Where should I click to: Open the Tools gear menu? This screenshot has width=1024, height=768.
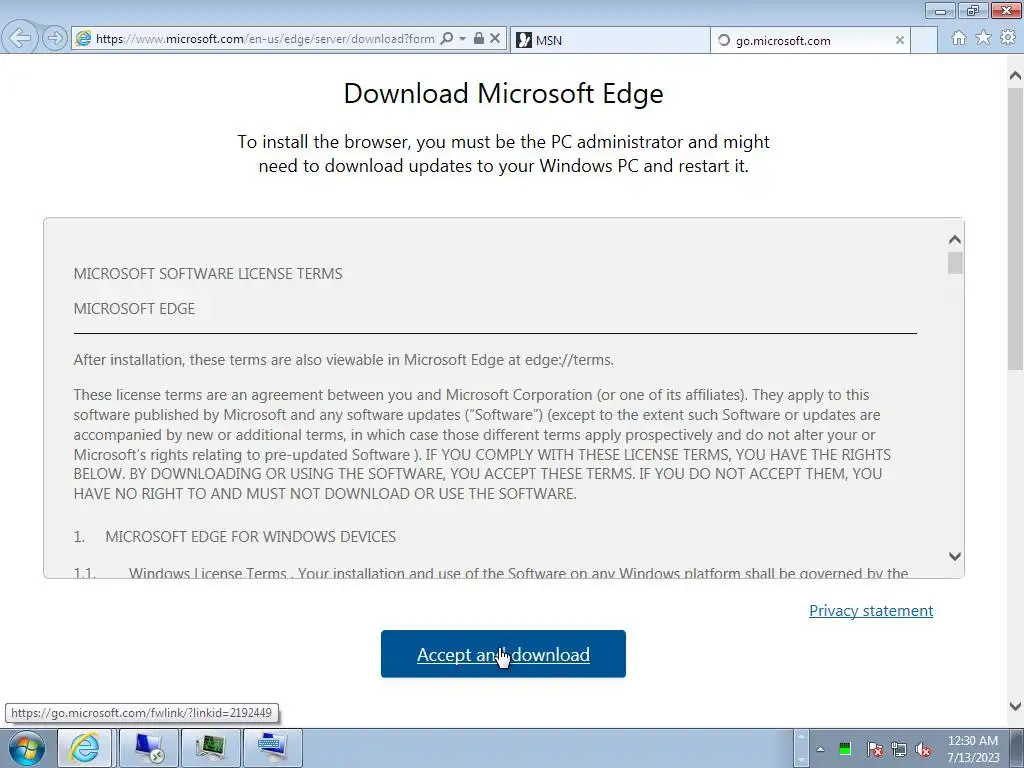(x=1008, y=38)
